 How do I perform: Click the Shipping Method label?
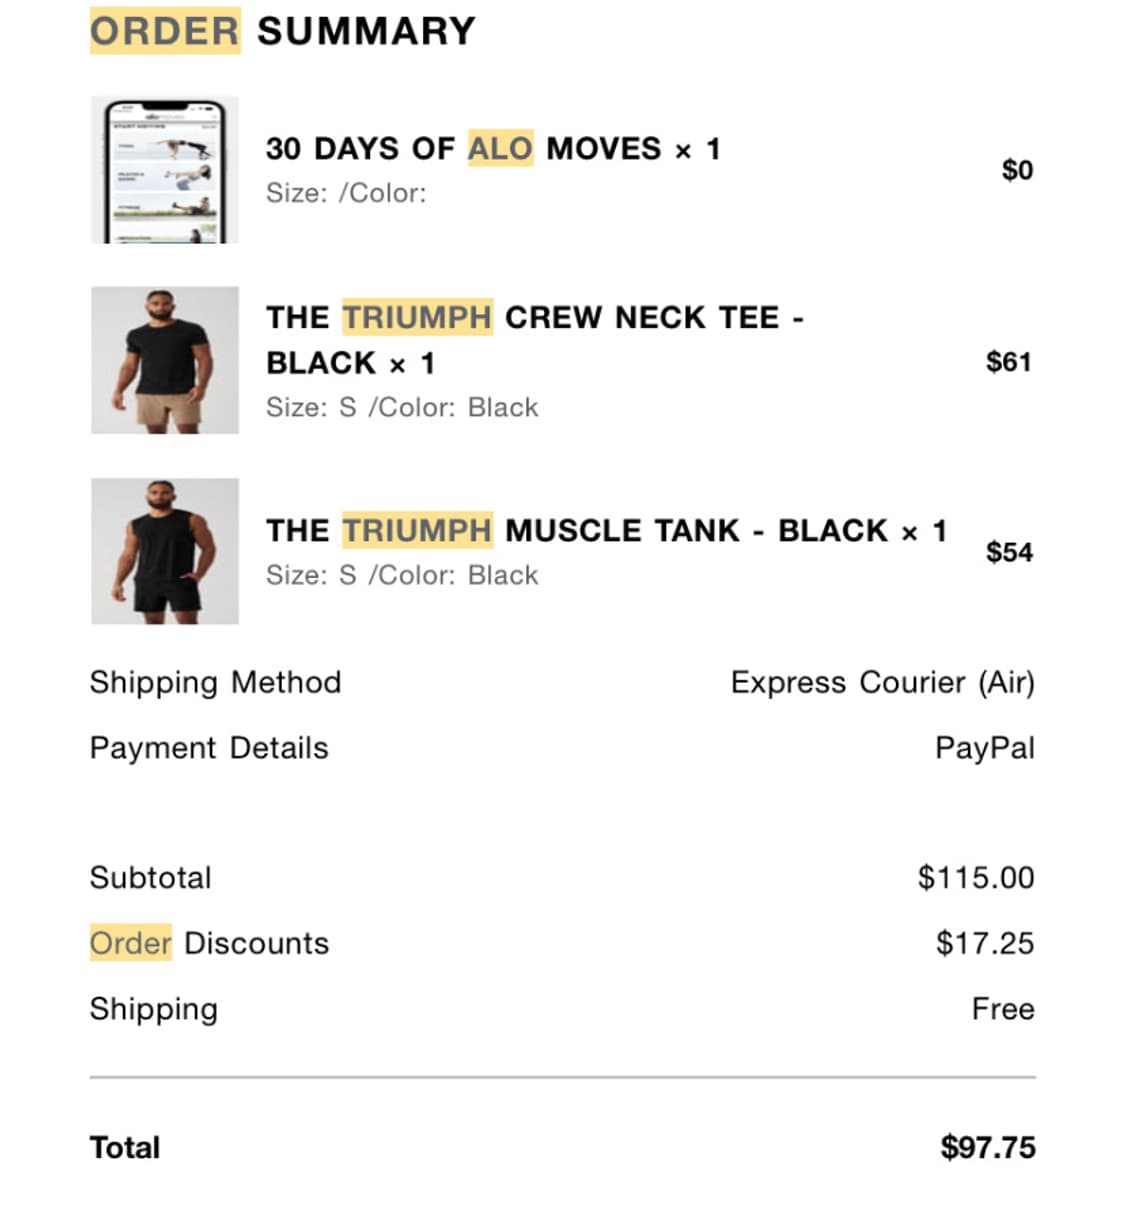[x=215, y=682]
